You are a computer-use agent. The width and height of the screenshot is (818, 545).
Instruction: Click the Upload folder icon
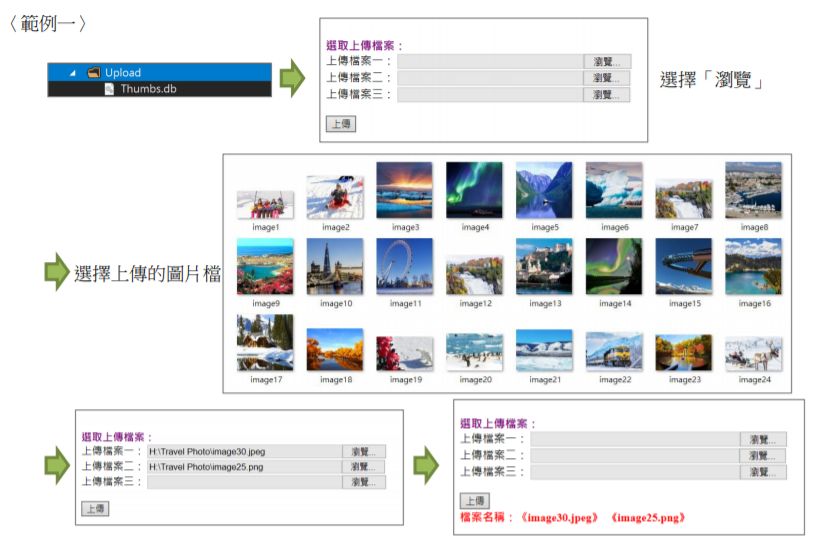93,72
